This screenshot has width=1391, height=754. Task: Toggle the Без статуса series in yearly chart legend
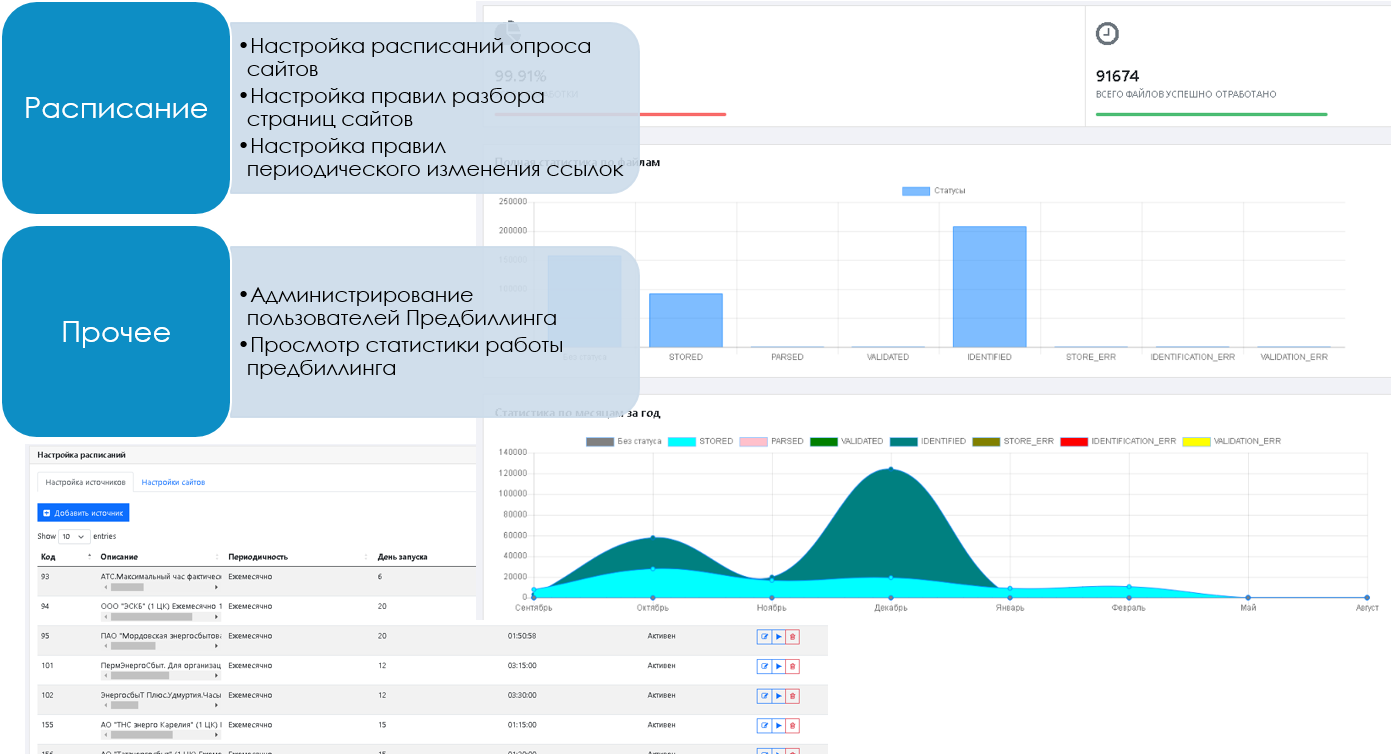pyautogui.click(x=624, y=441)
